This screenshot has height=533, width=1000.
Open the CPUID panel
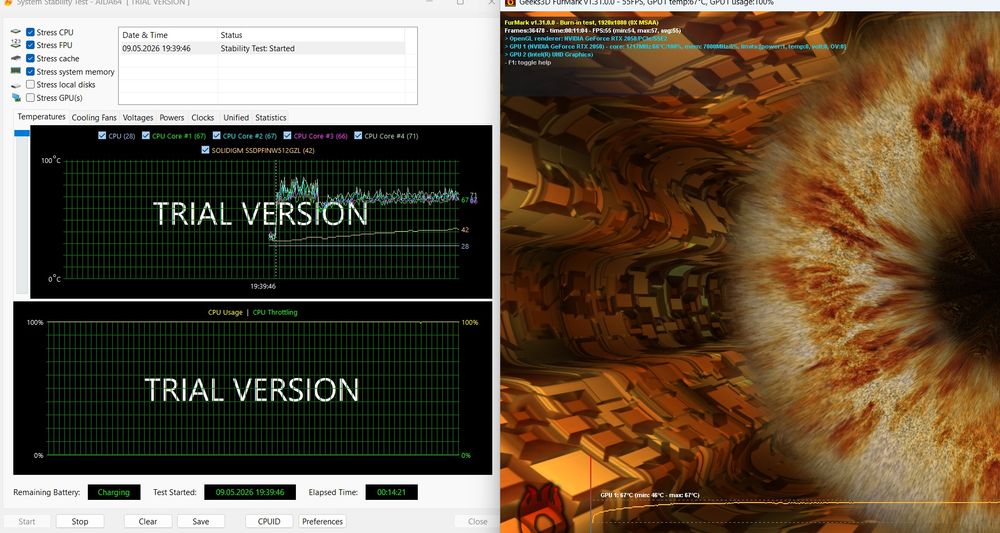269,521
